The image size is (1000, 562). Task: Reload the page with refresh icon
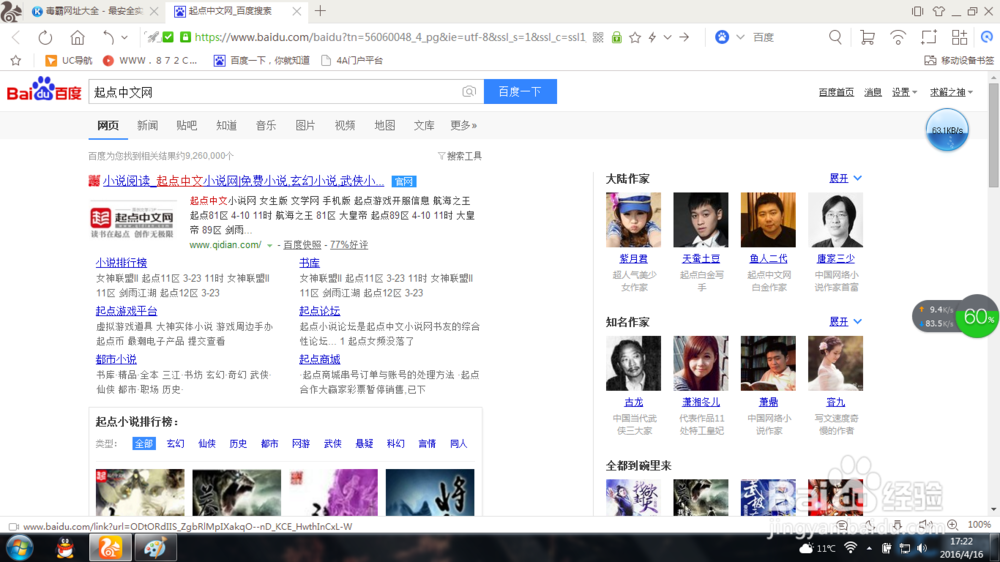coord(45,38)
